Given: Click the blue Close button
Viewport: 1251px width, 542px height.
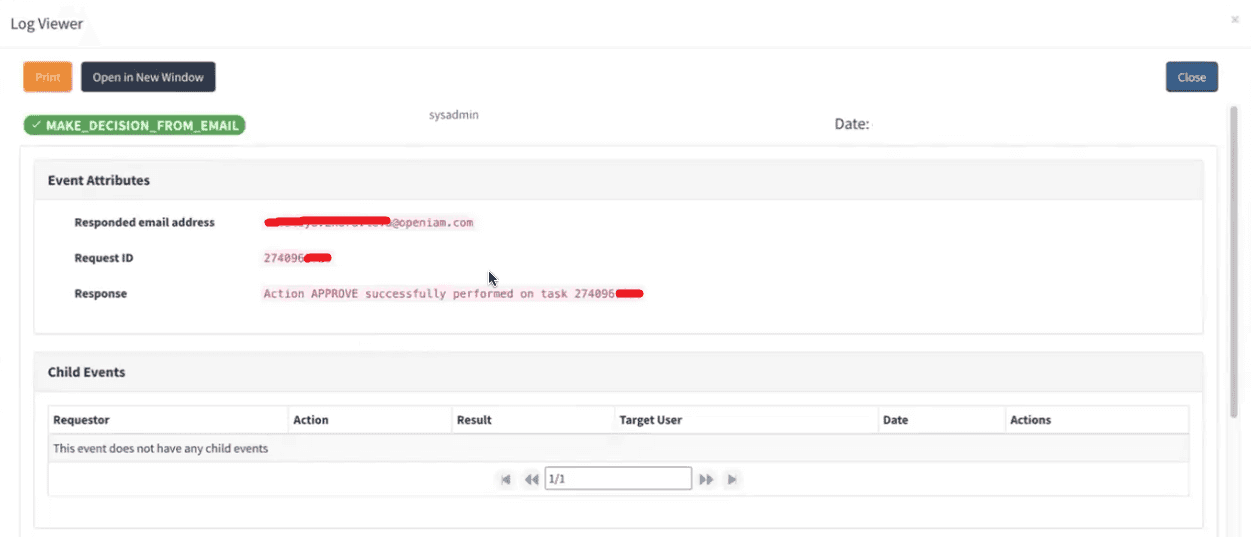Looking at the screenshot, I should pos(1191,77).
